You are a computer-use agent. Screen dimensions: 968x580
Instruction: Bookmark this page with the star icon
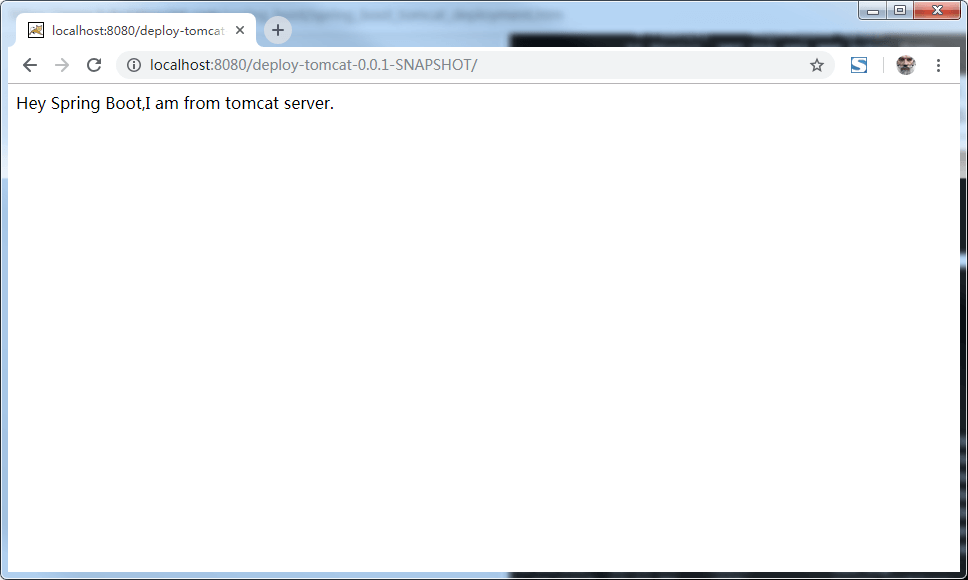click(x=817, y=65)
